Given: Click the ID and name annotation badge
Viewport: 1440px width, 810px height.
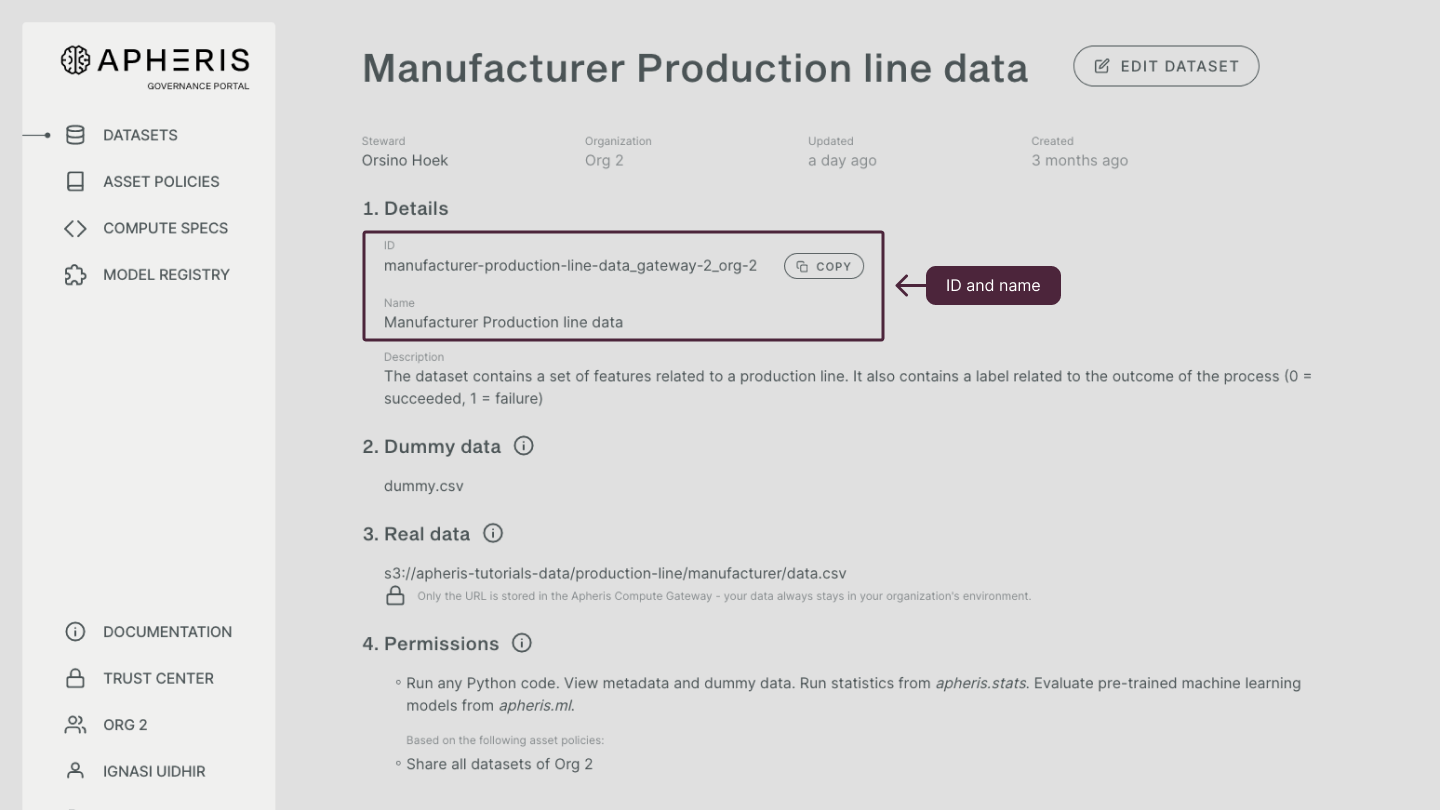Looking at the screenshot, I should click(993, 285).
